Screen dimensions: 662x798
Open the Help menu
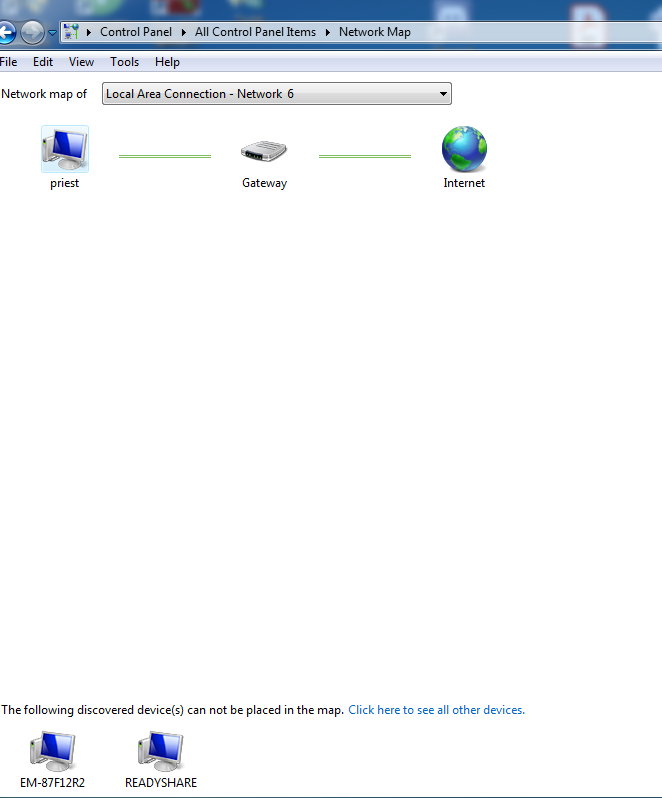tap(167, 62)
